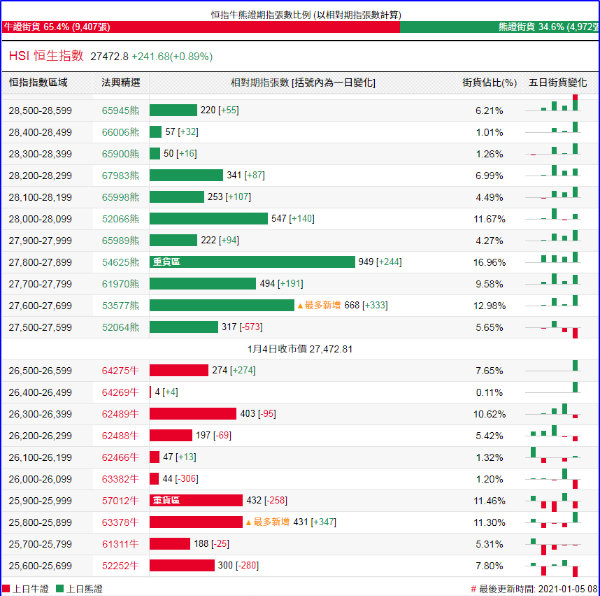Open warrant link 67983熊
This screenshot has height=596, width=600.
tap(120, 176)
